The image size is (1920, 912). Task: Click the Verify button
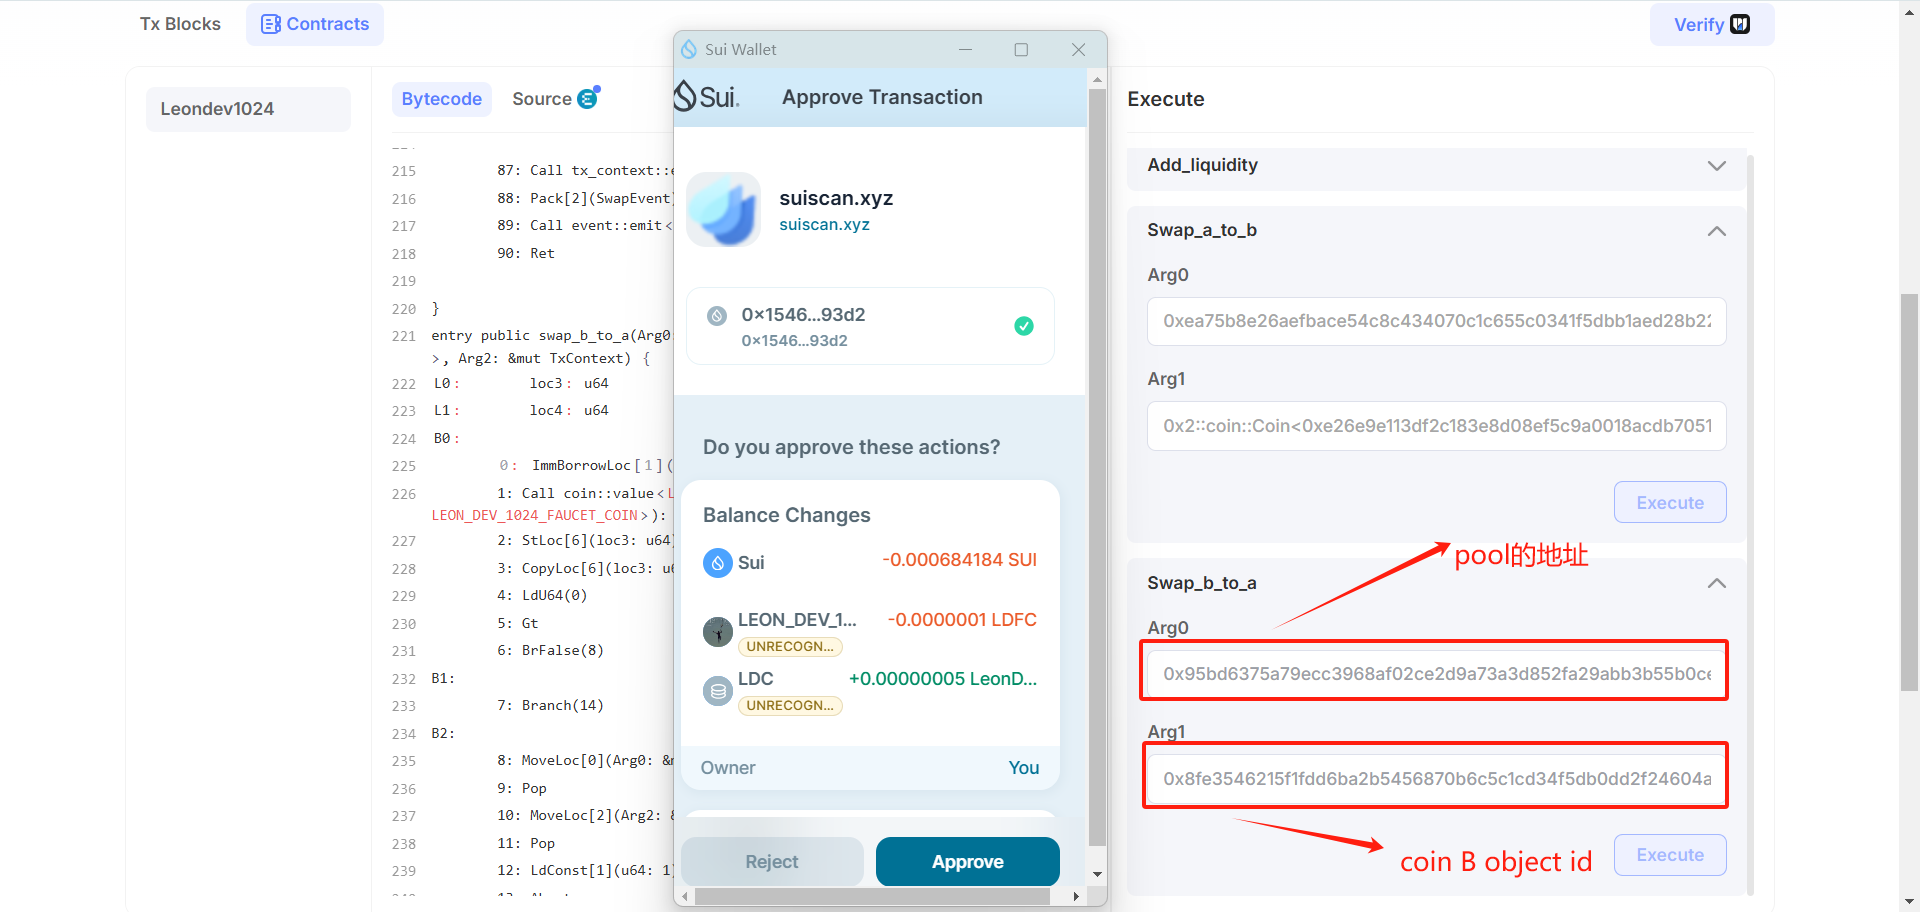click(x=1712, y=24)
